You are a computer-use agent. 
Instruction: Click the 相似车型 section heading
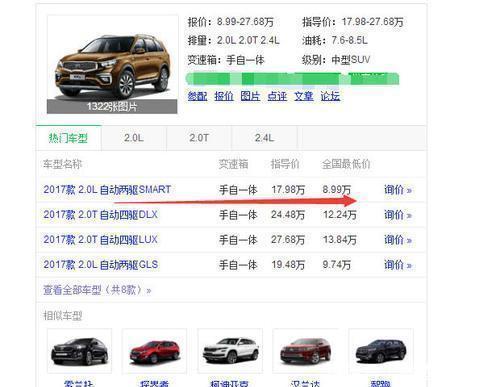click(63, 315)
